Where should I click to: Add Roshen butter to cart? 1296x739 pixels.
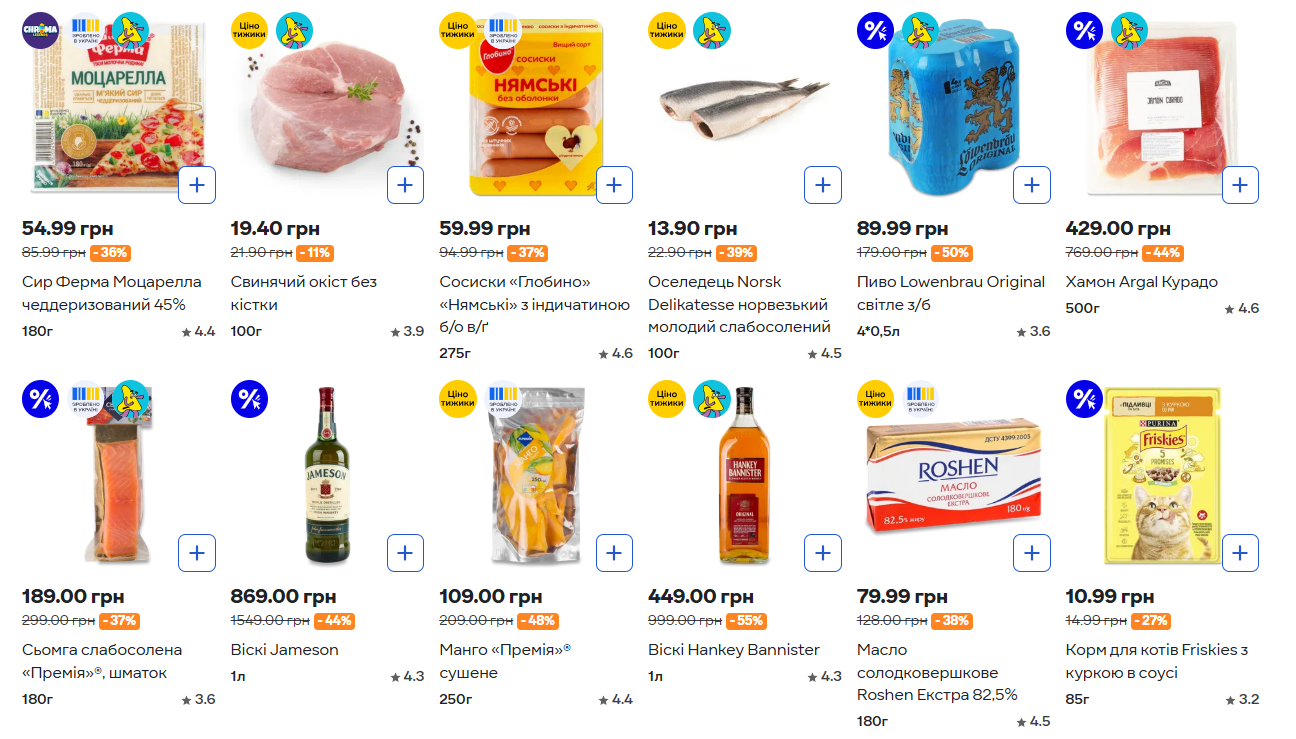pos(1032,553)
